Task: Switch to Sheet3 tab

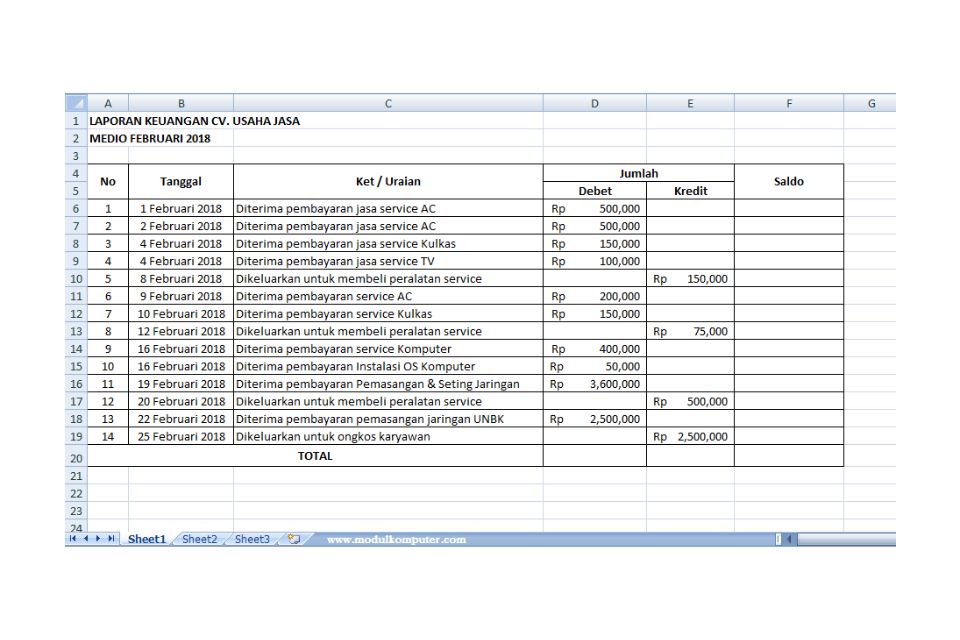Action: [252, 539]
